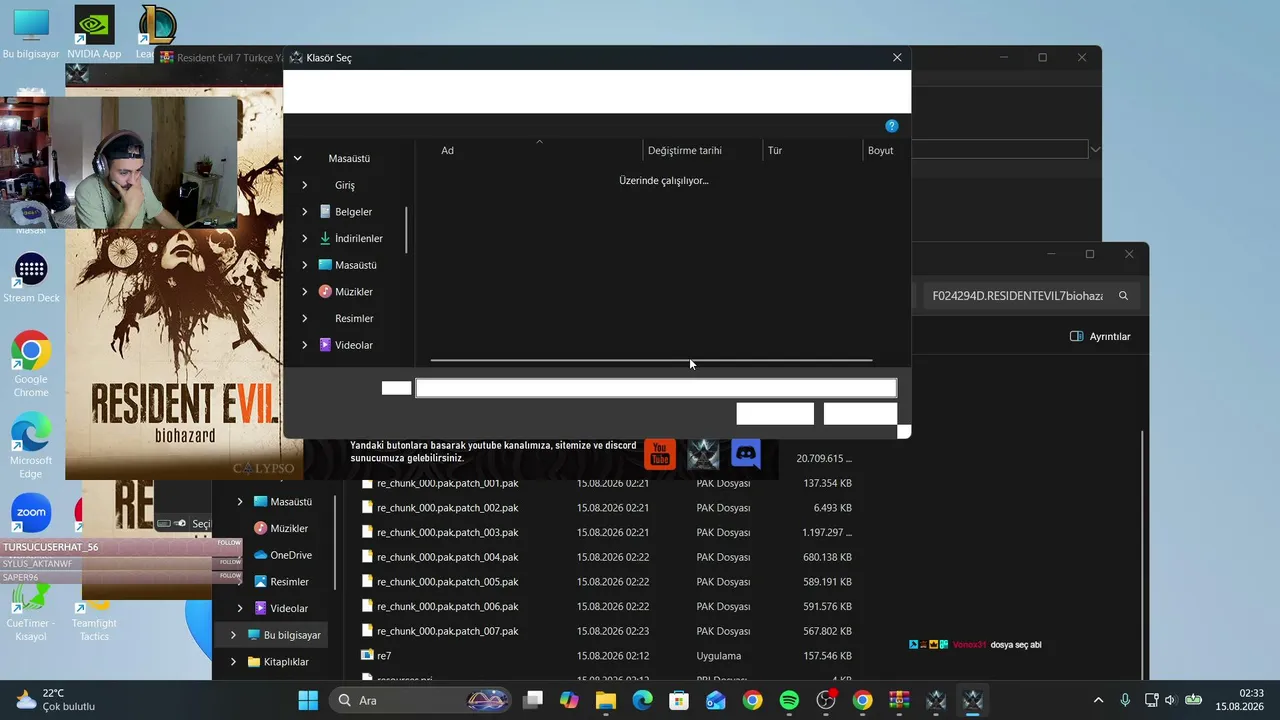Select the re7 application file
This screenshot has height=720, width=1280.
click(376, 656)
